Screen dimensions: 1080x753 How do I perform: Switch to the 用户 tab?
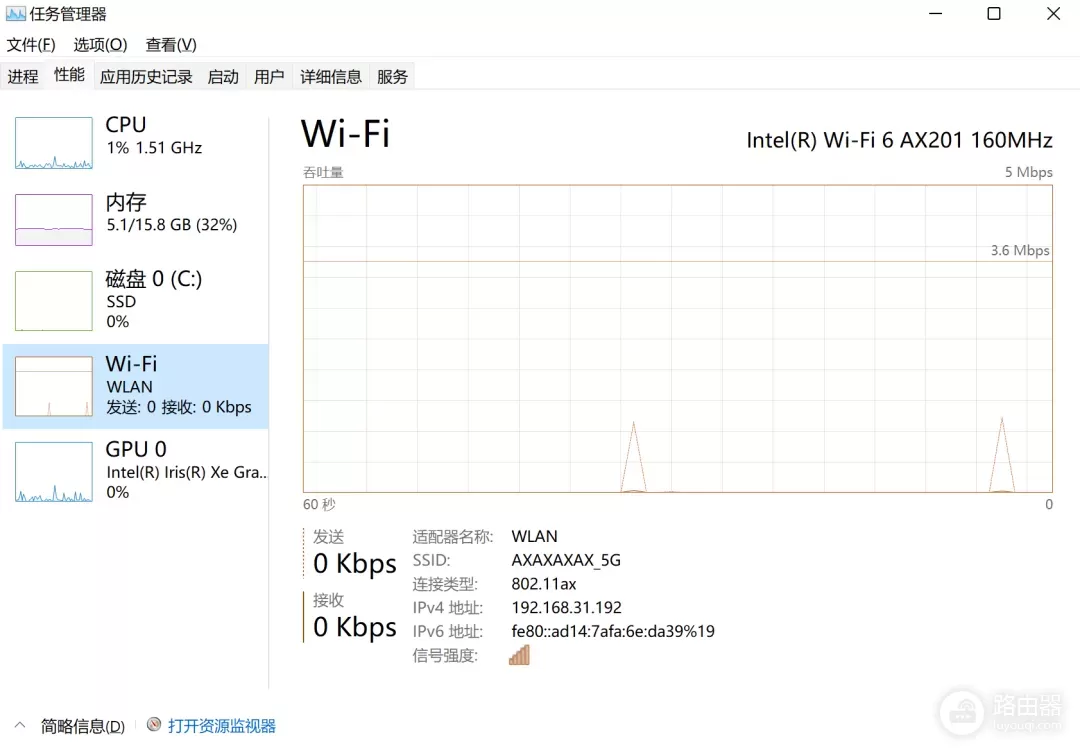pos(269,77)
